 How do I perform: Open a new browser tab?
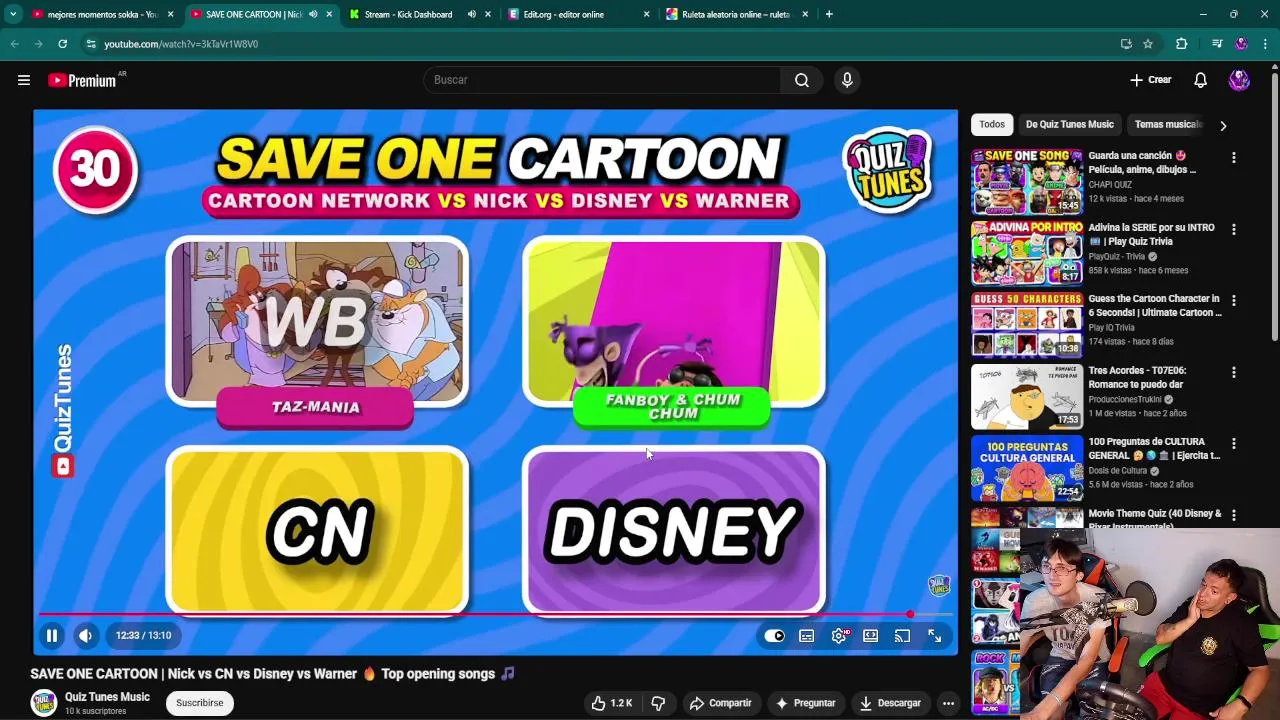[x=829, y=14]
